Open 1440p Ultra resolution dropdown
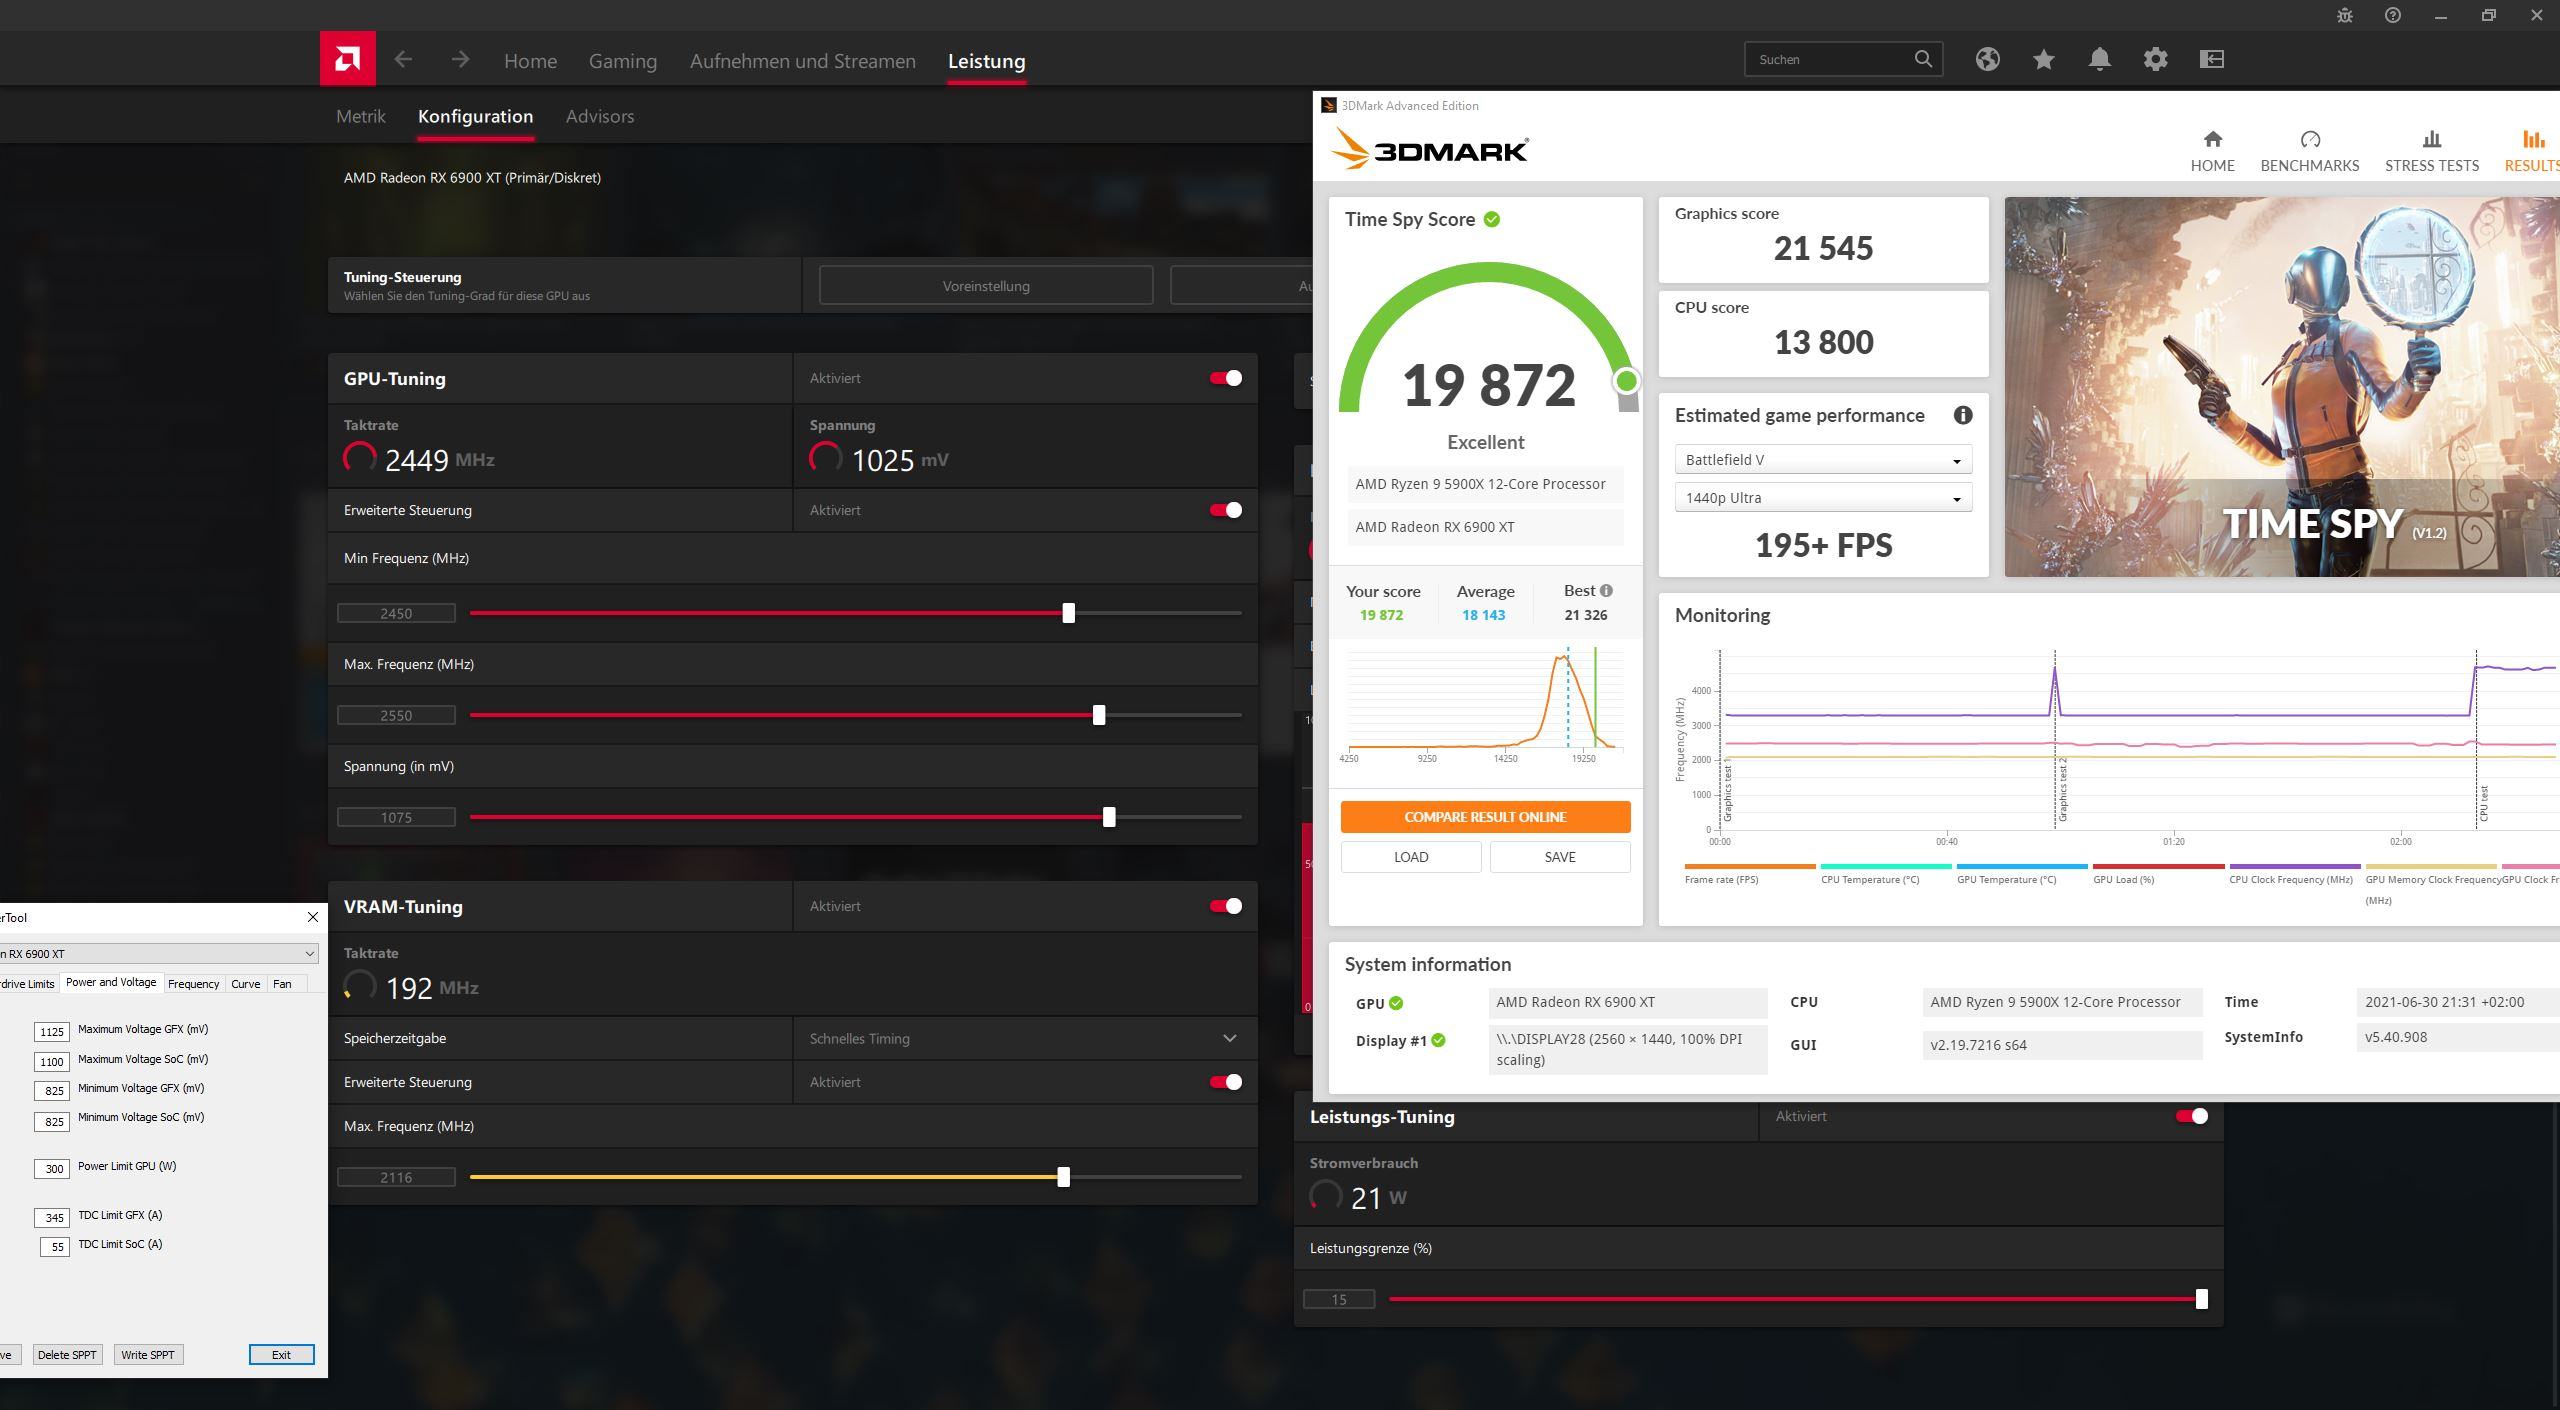 [x=1823, y=498]
